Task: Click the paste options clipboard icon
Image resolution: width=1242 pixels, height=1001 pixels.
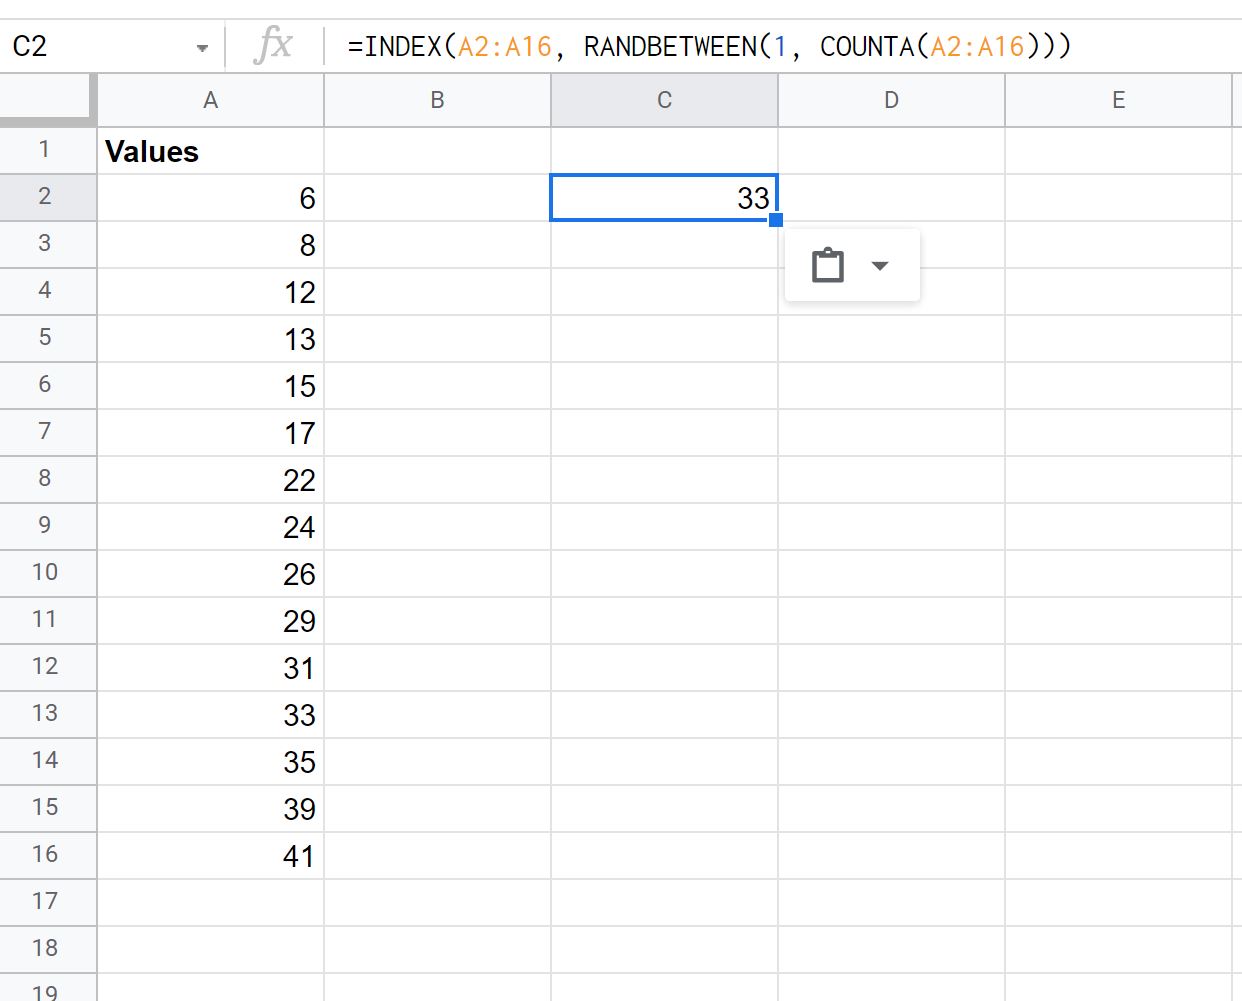Action: tap(828, 266)
